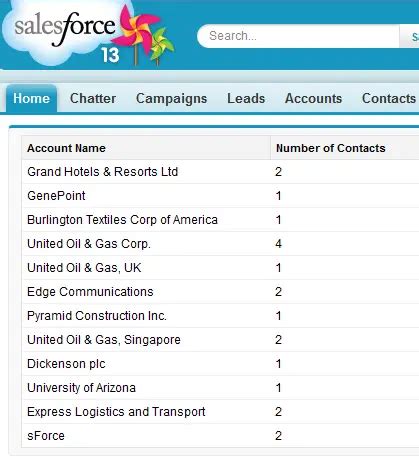Click Burlington Textiles Corp of America
The height and width of the screenshot is (461, 419).
click(122, 220)
